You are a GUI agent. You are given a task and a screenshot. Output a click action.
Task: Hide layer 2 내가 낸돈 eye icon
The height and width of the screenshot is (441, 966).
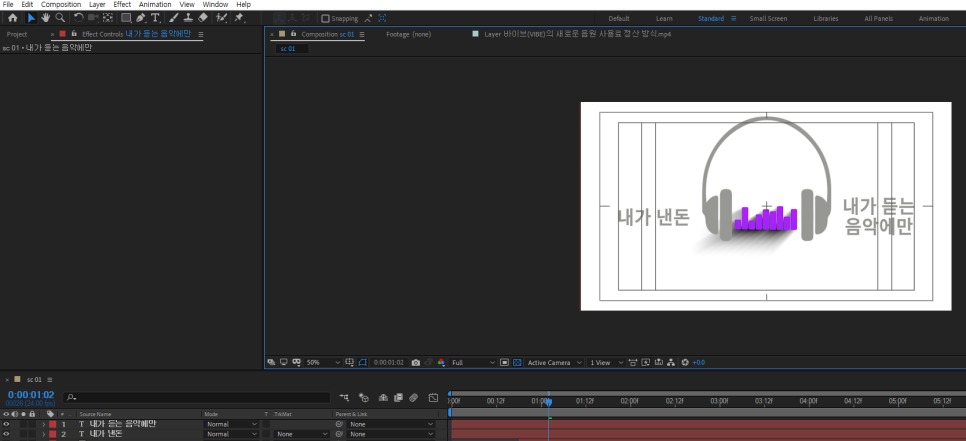pos(6,434)
